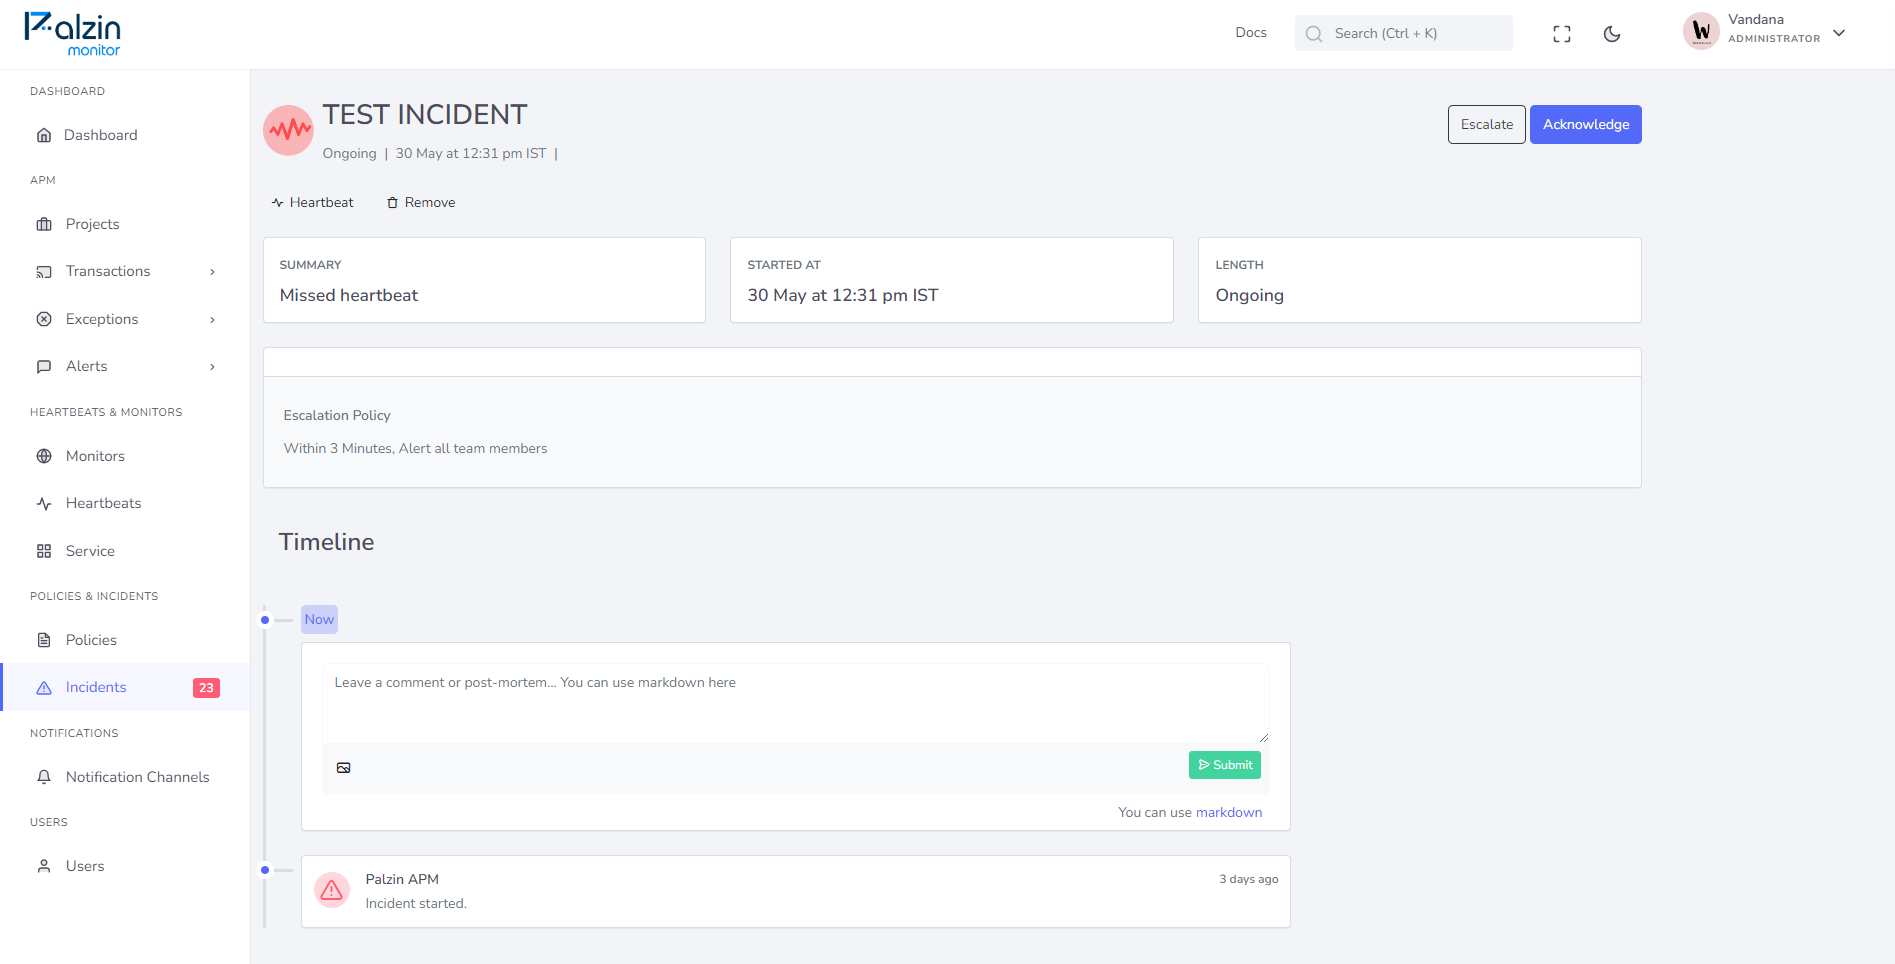Enter fullscreen using the expand icon
This screenshot has width=1895, height=964.
(x=1561, y=34)
